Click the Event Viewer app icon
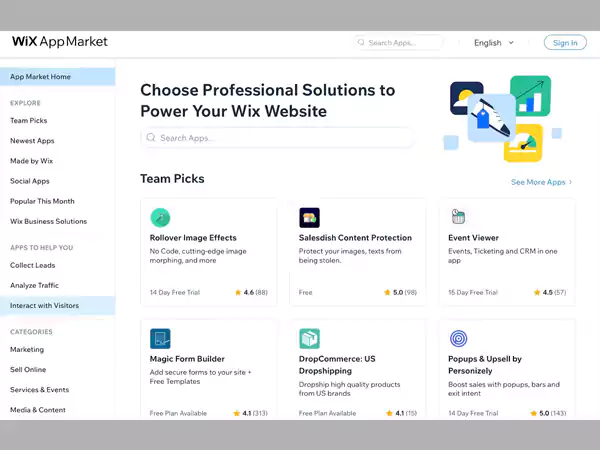Screen dimensions: 600x450 [458, 217]
